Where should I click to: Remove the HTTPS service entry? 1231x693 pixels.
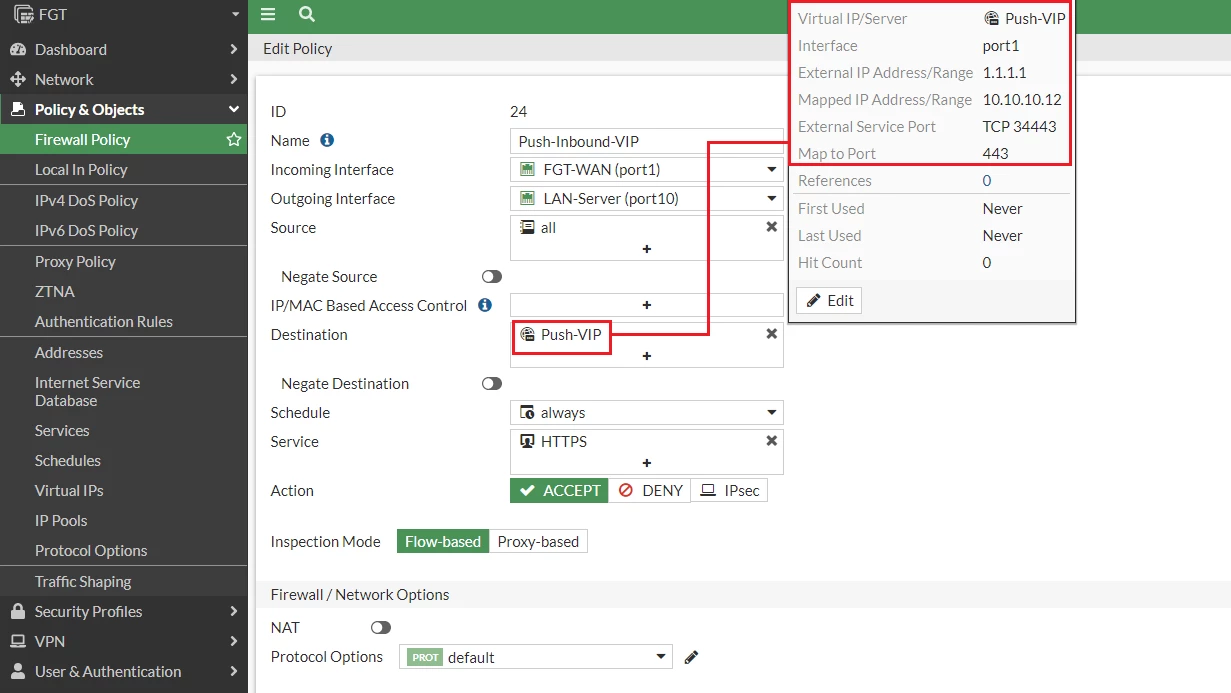tap(771, 441)
